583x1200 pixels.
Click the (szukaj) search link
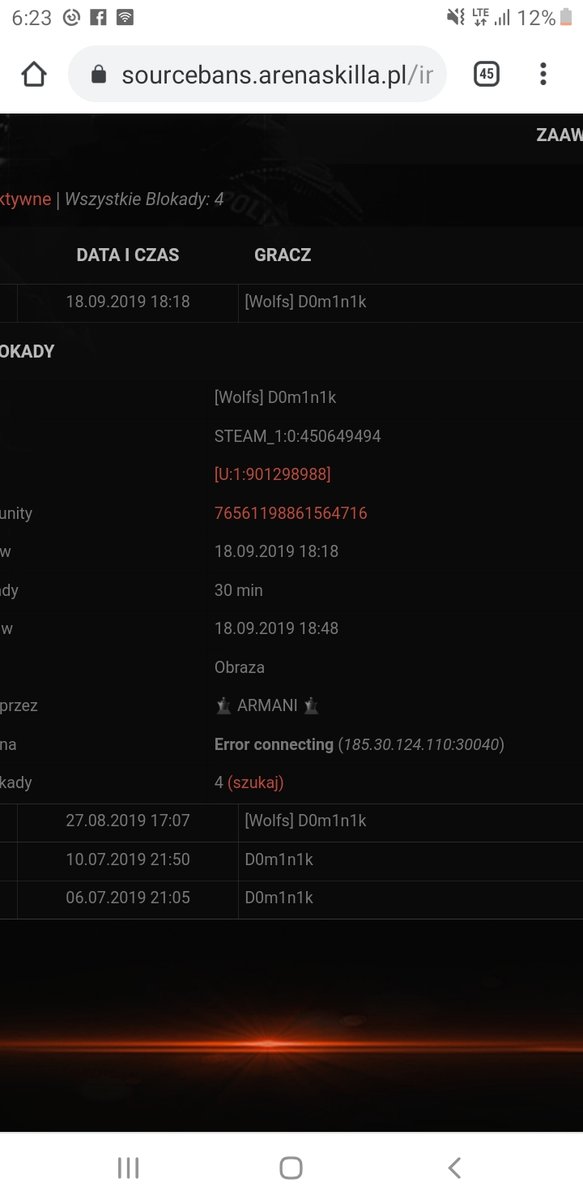coord(256,782)
